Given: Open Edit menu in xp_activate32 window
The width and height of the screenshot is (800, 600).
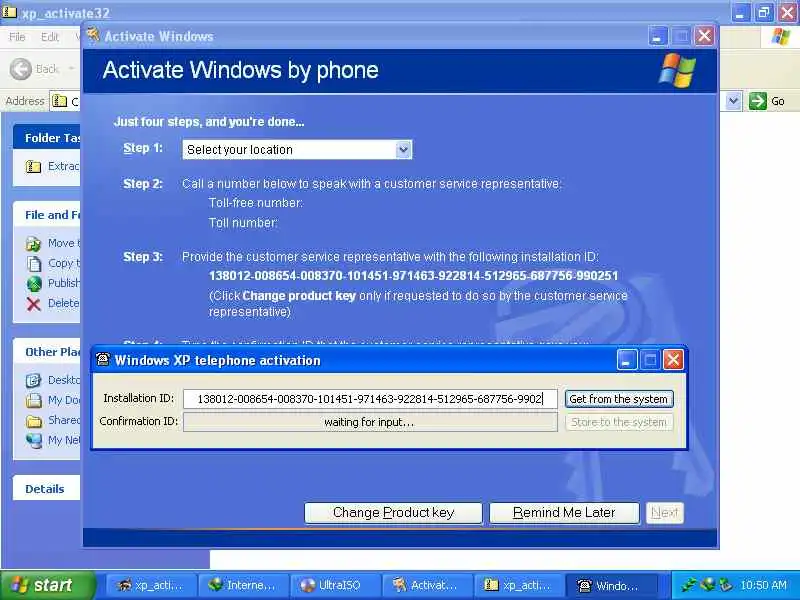Looking at the screenshot, I should point(49,37).
